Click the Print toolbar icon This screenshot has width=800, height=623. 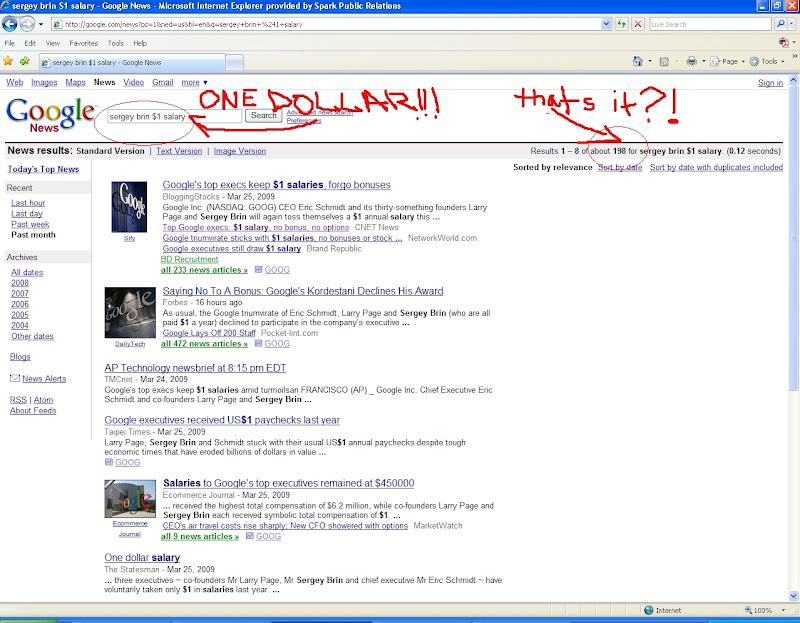pos(691,61)
